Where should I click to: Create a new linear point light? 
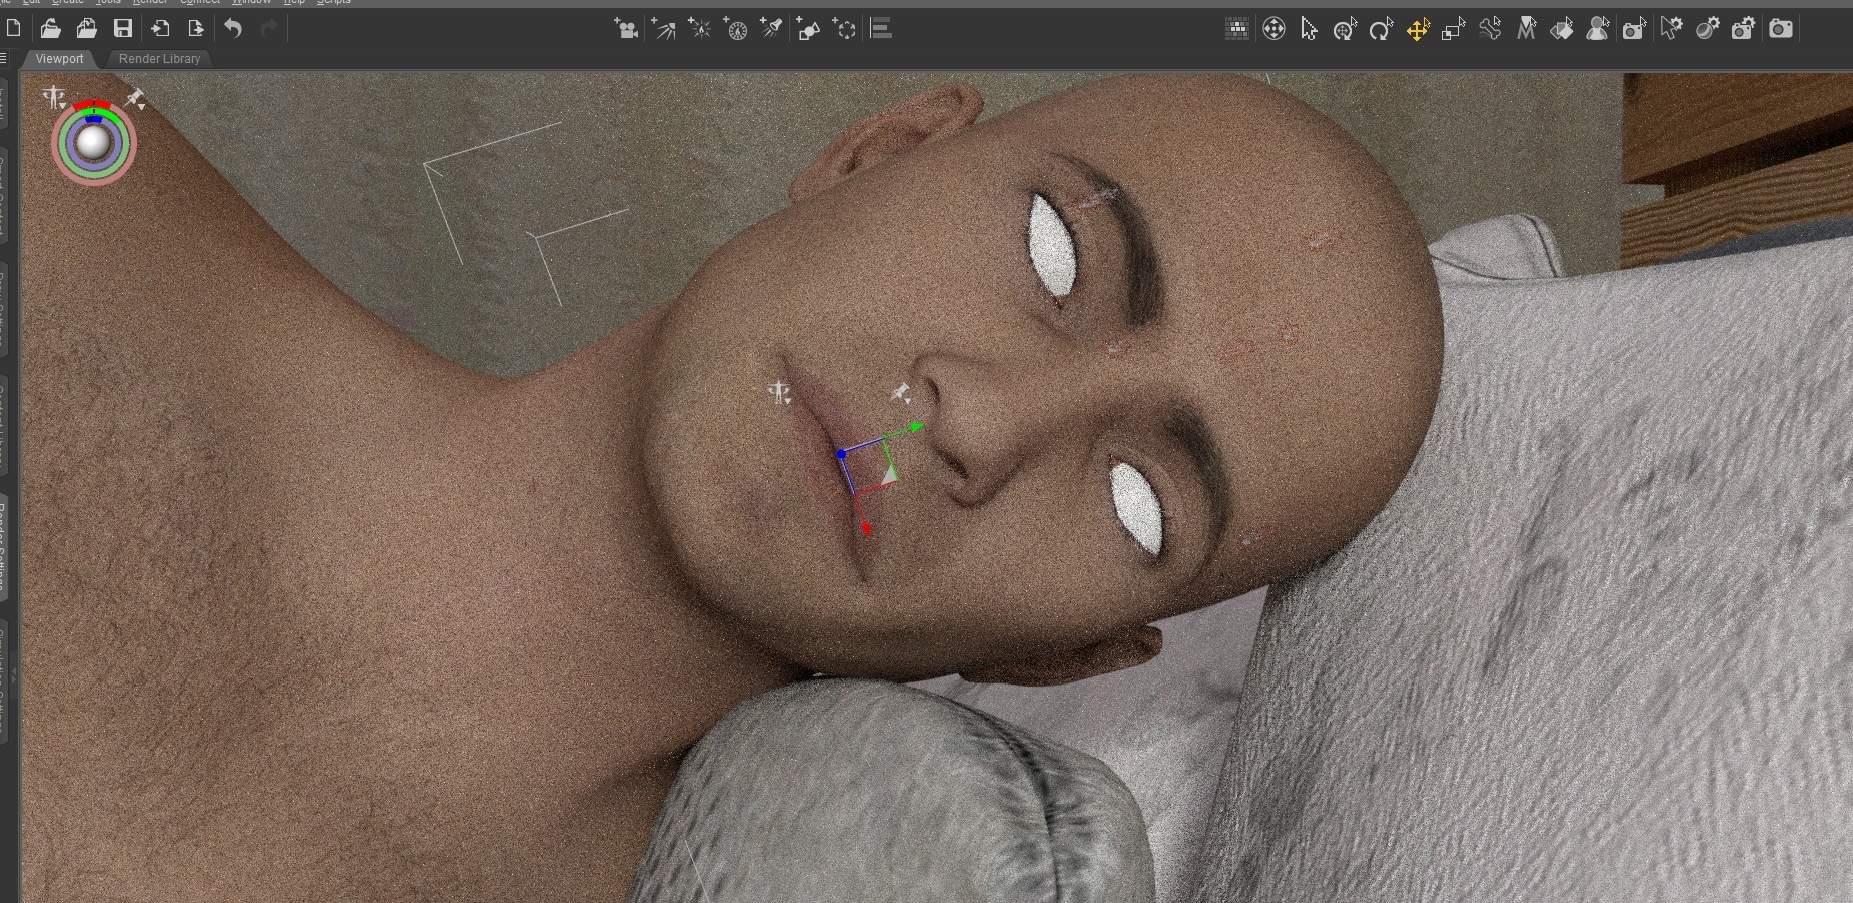pos(735,29)
